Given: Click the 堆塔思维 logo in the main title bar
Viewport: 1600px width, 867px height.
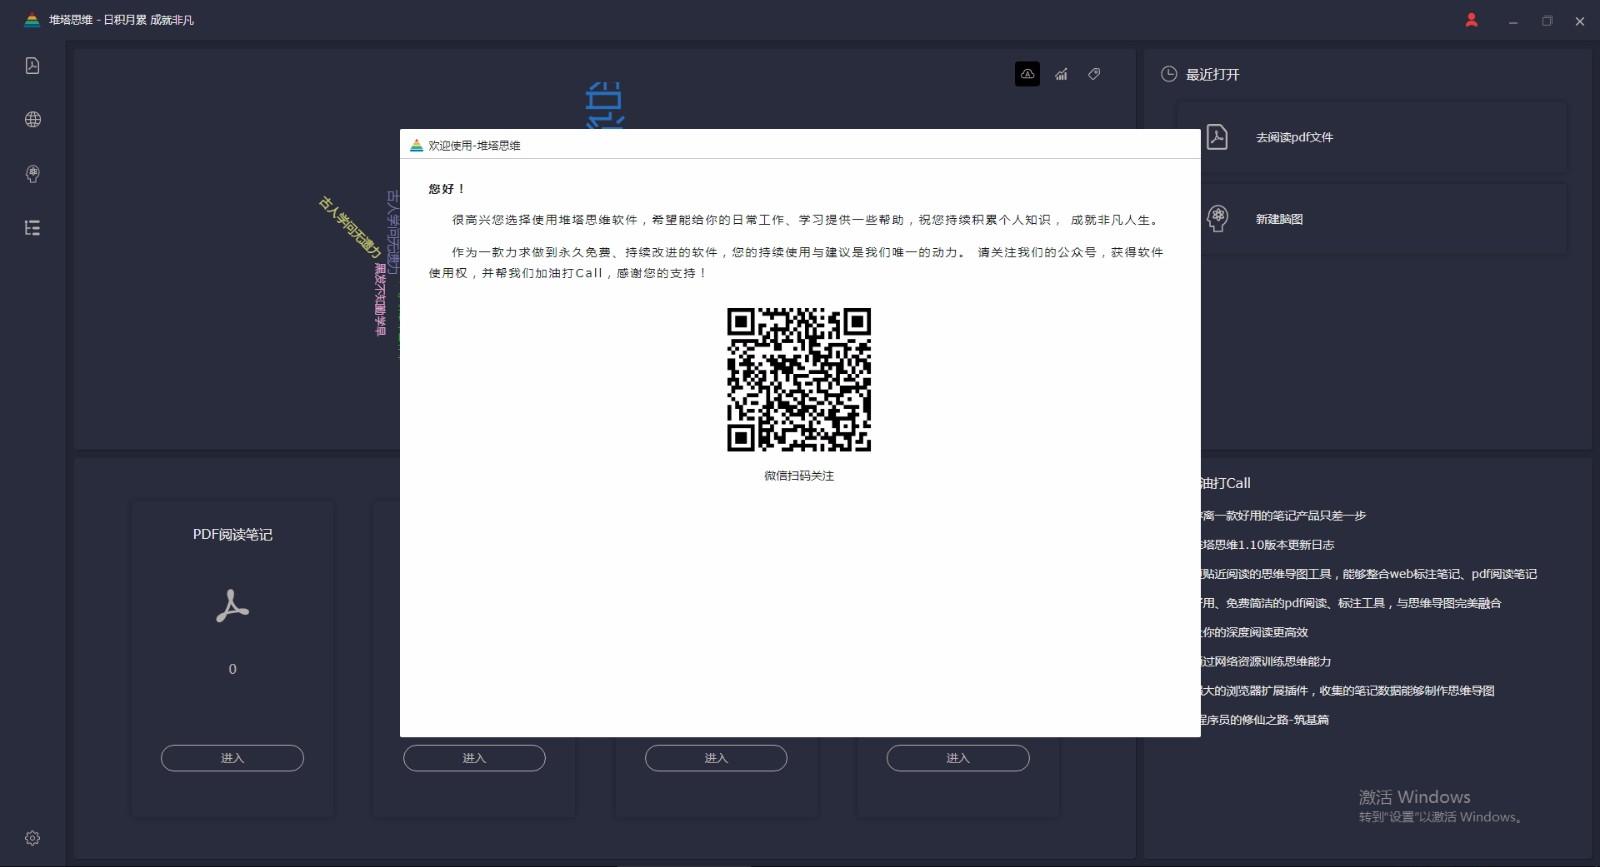Looking at the screenshot, I should coord(32,20).
